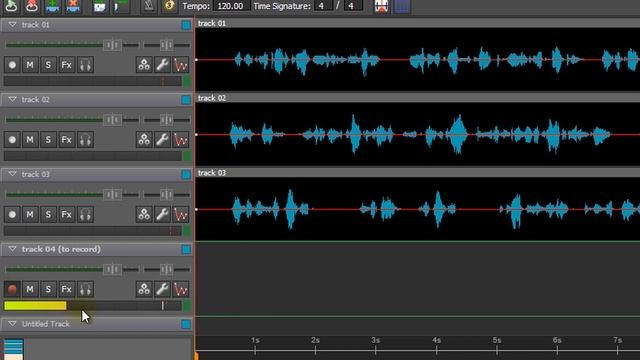
Task: Collapse Untitled Track using its triangle
Action: point(12,324)
